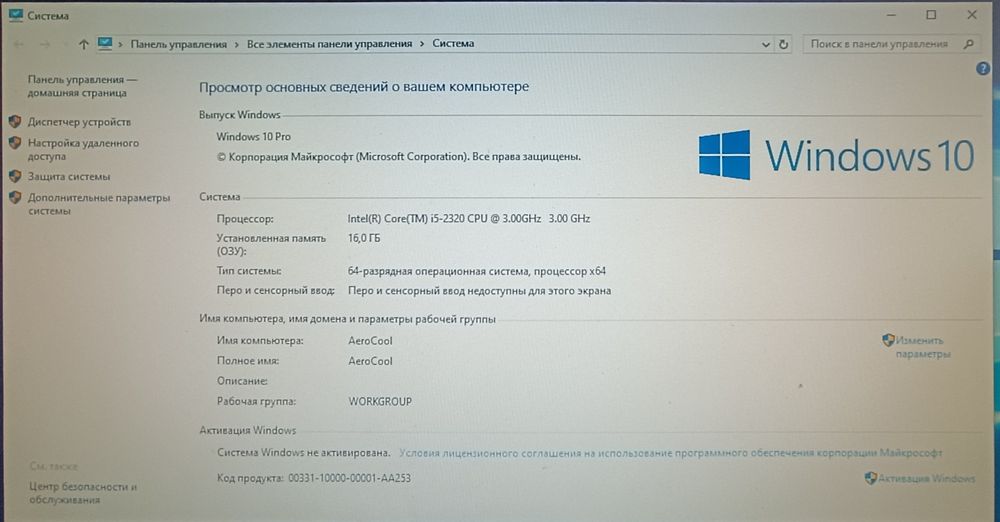Click the search magnifier icon

[969, 44]
